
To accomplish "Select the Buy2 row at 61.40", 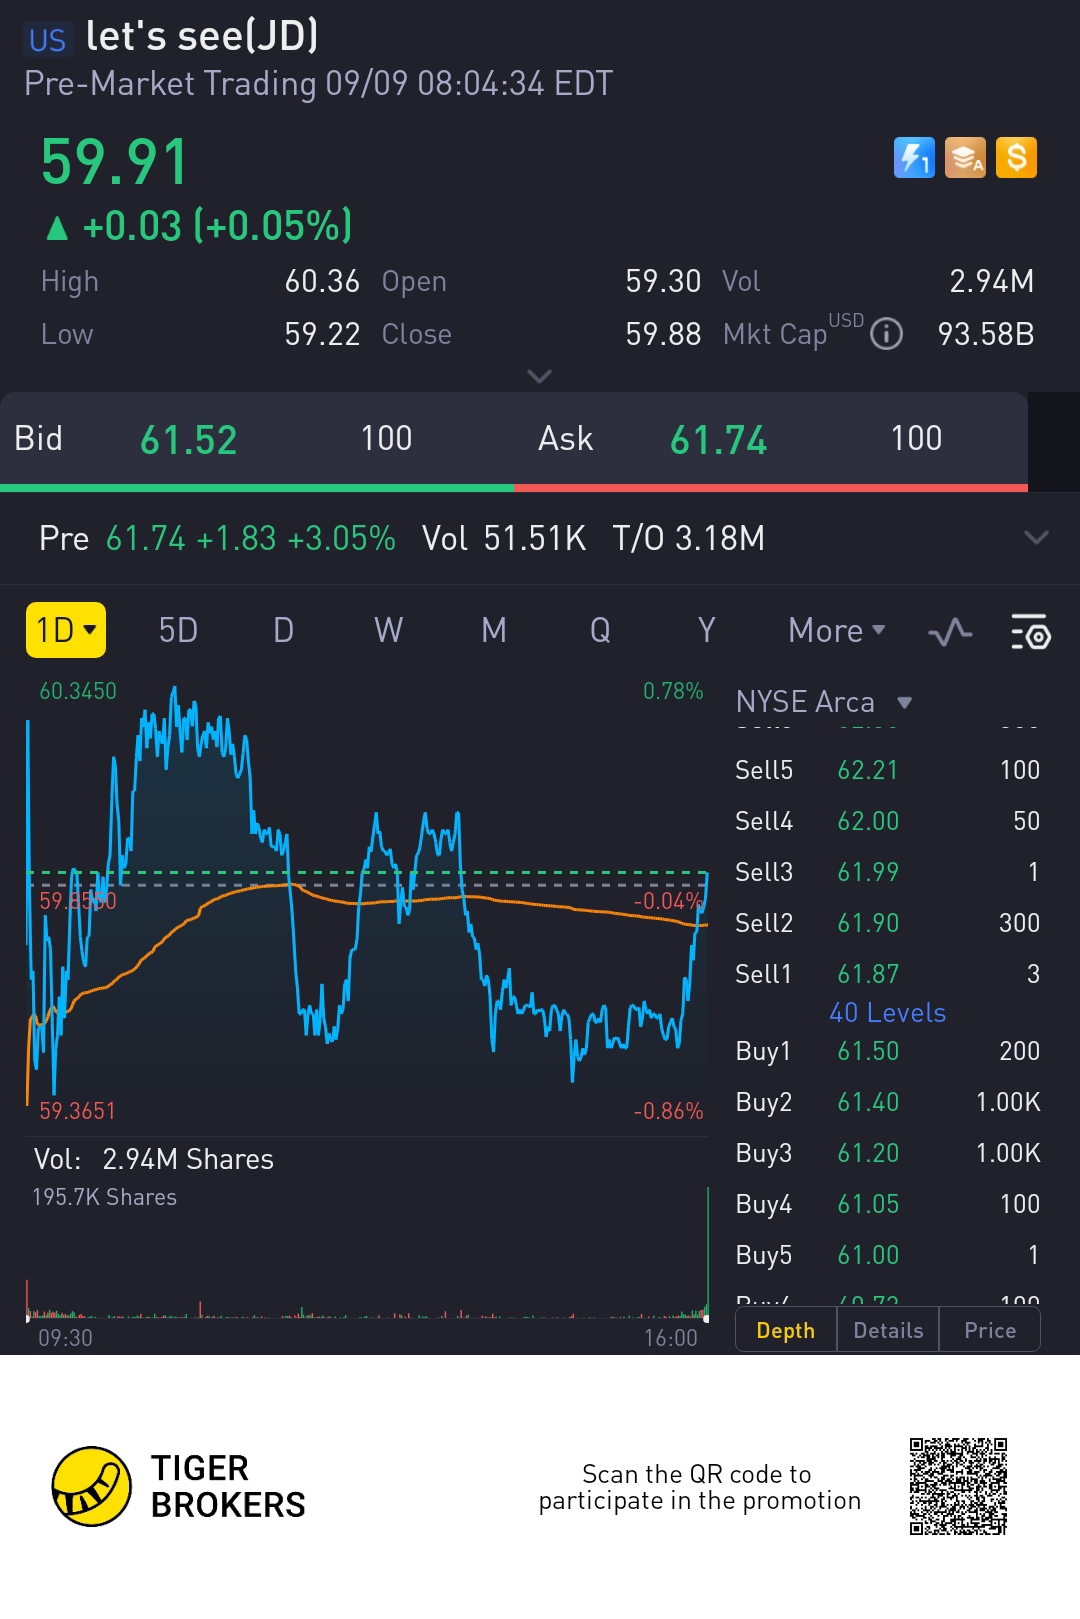I will 887,1102.
